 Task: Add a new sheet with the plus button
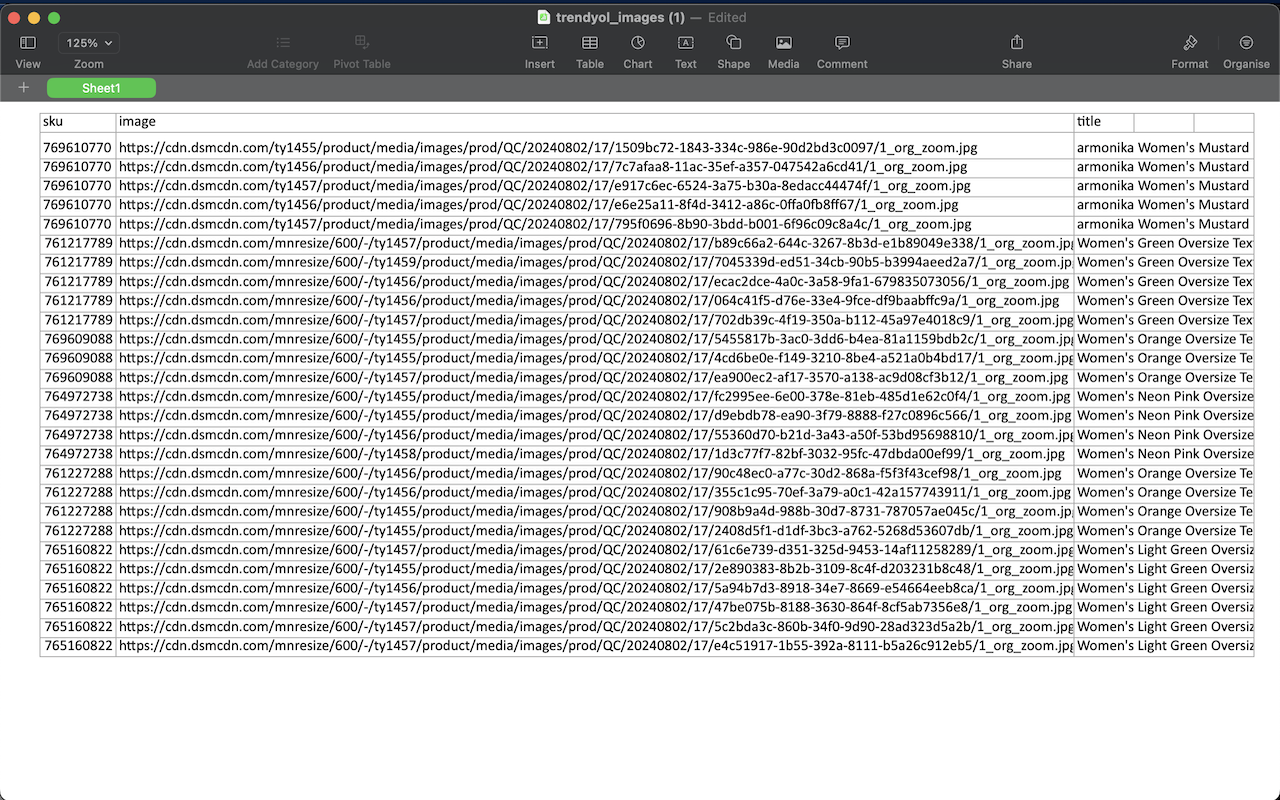point(24,88)
